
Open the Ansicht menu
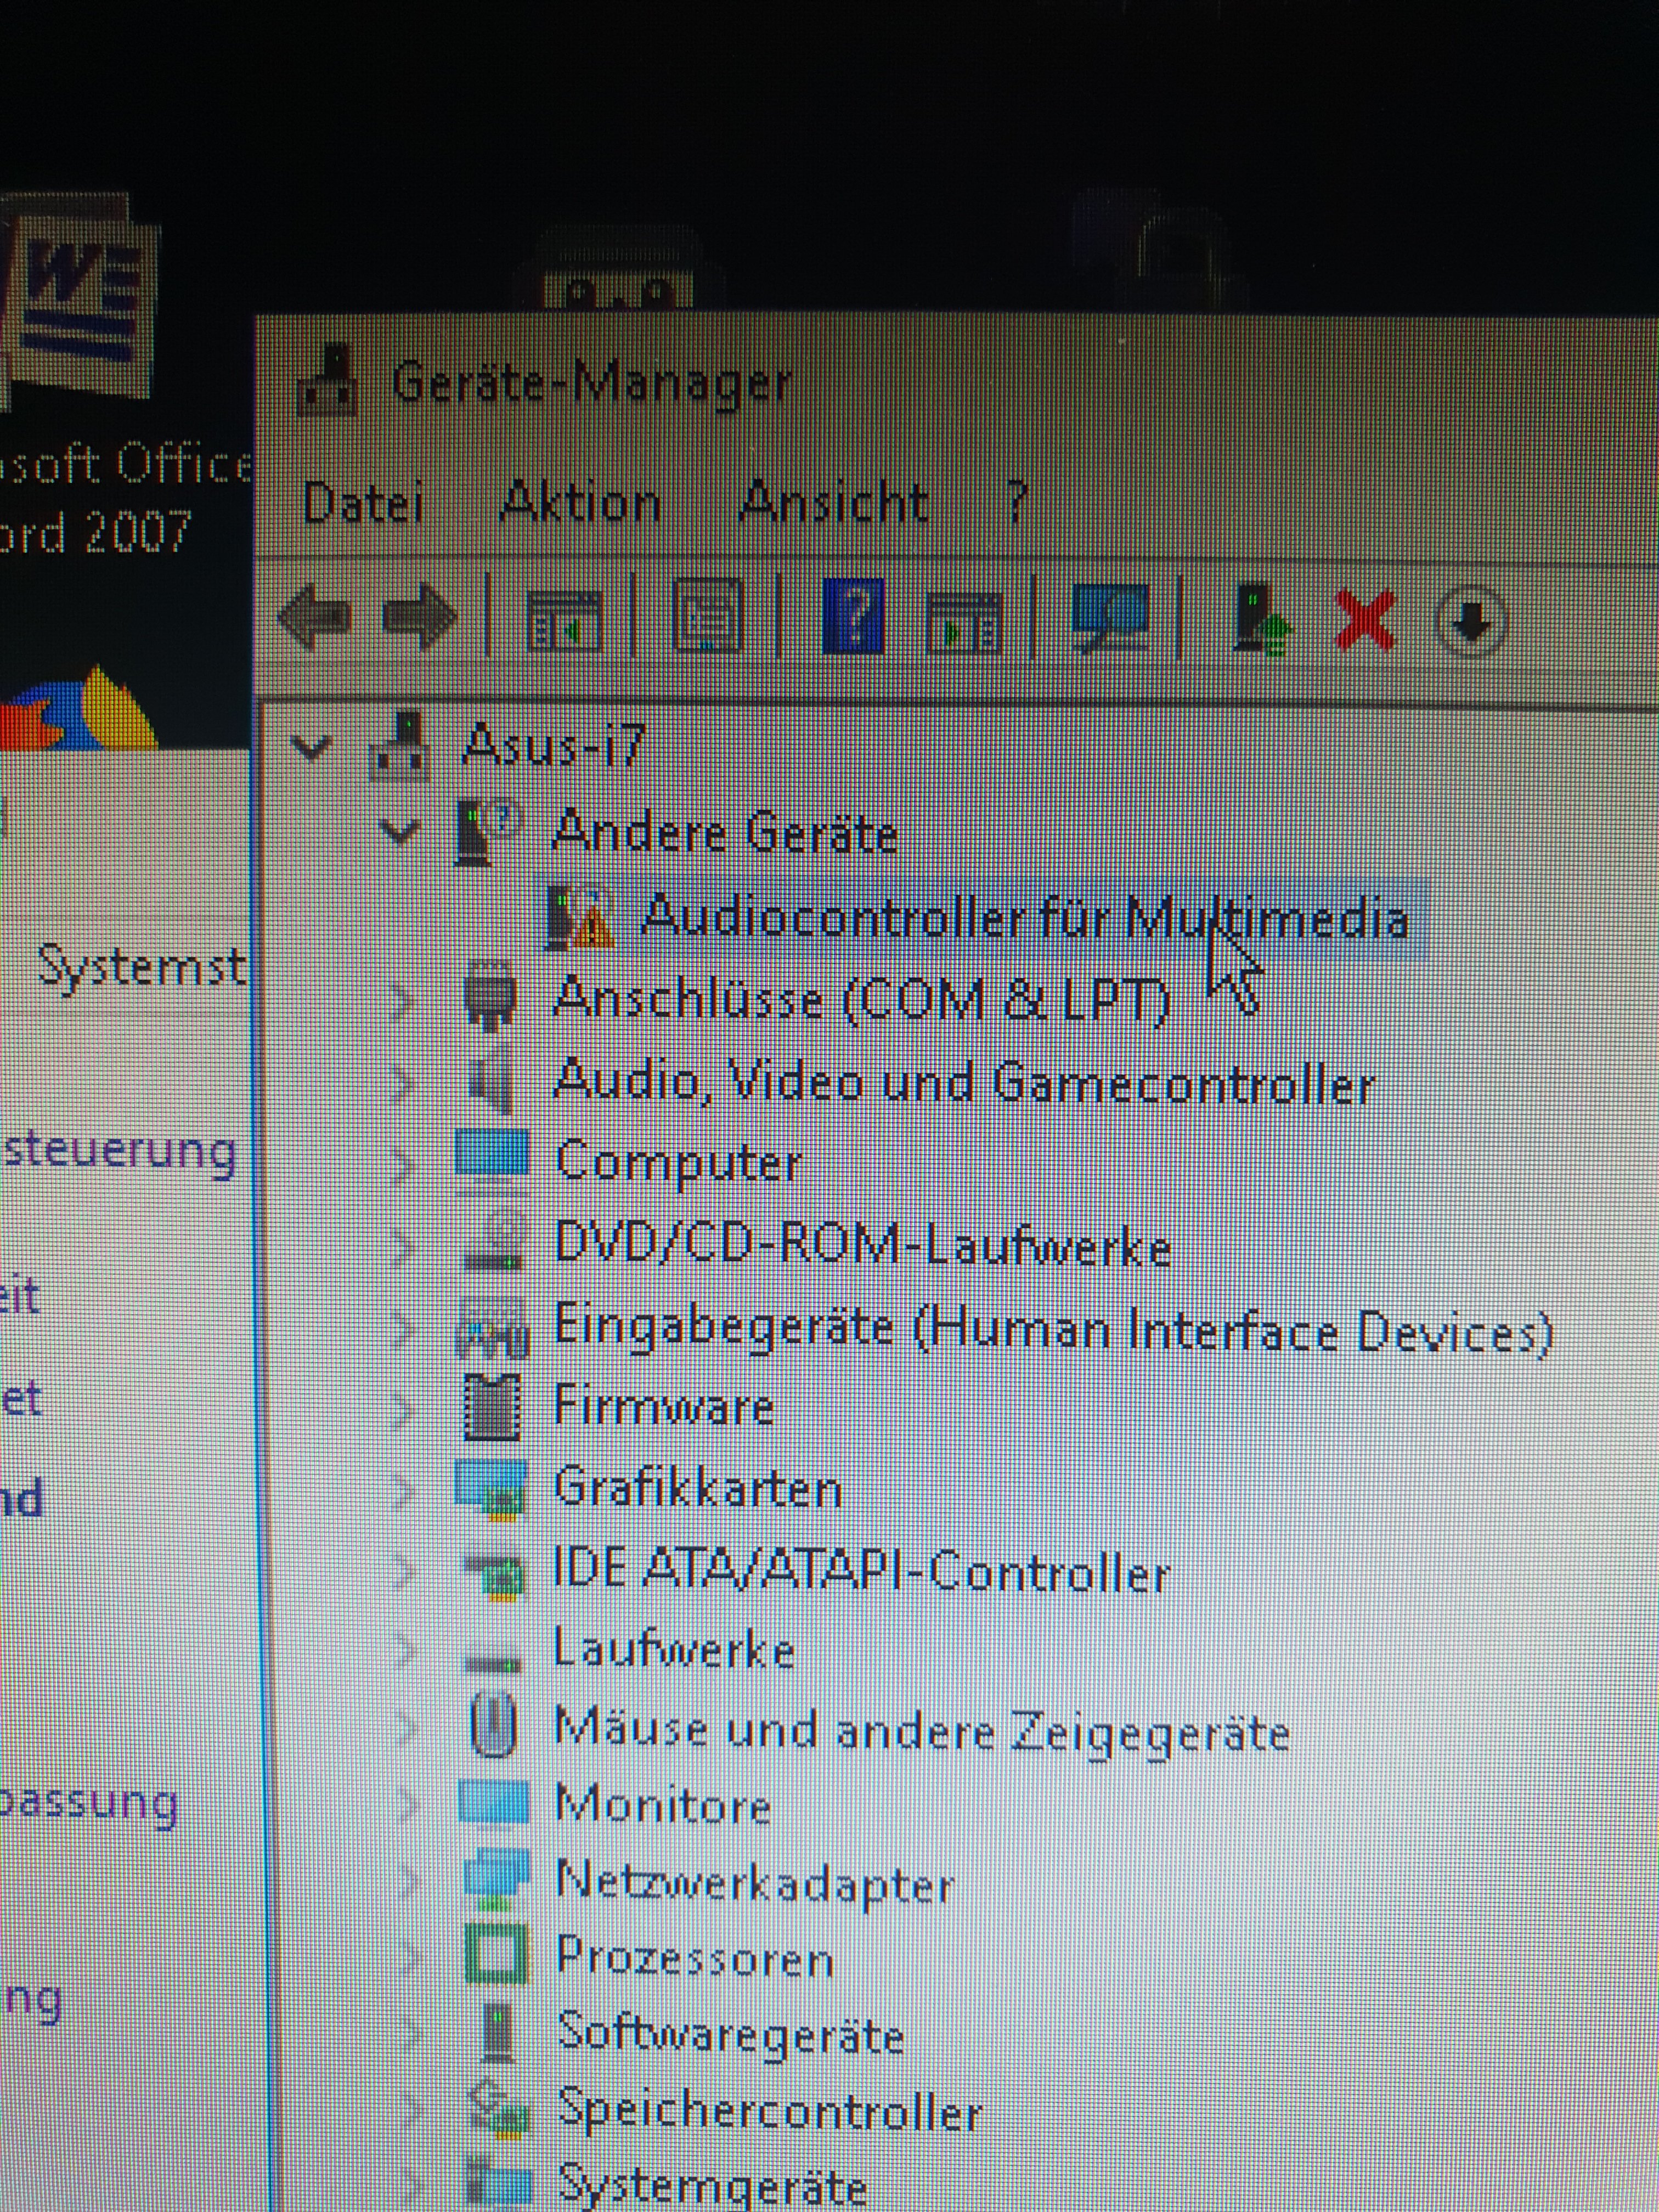pos(833,500)
